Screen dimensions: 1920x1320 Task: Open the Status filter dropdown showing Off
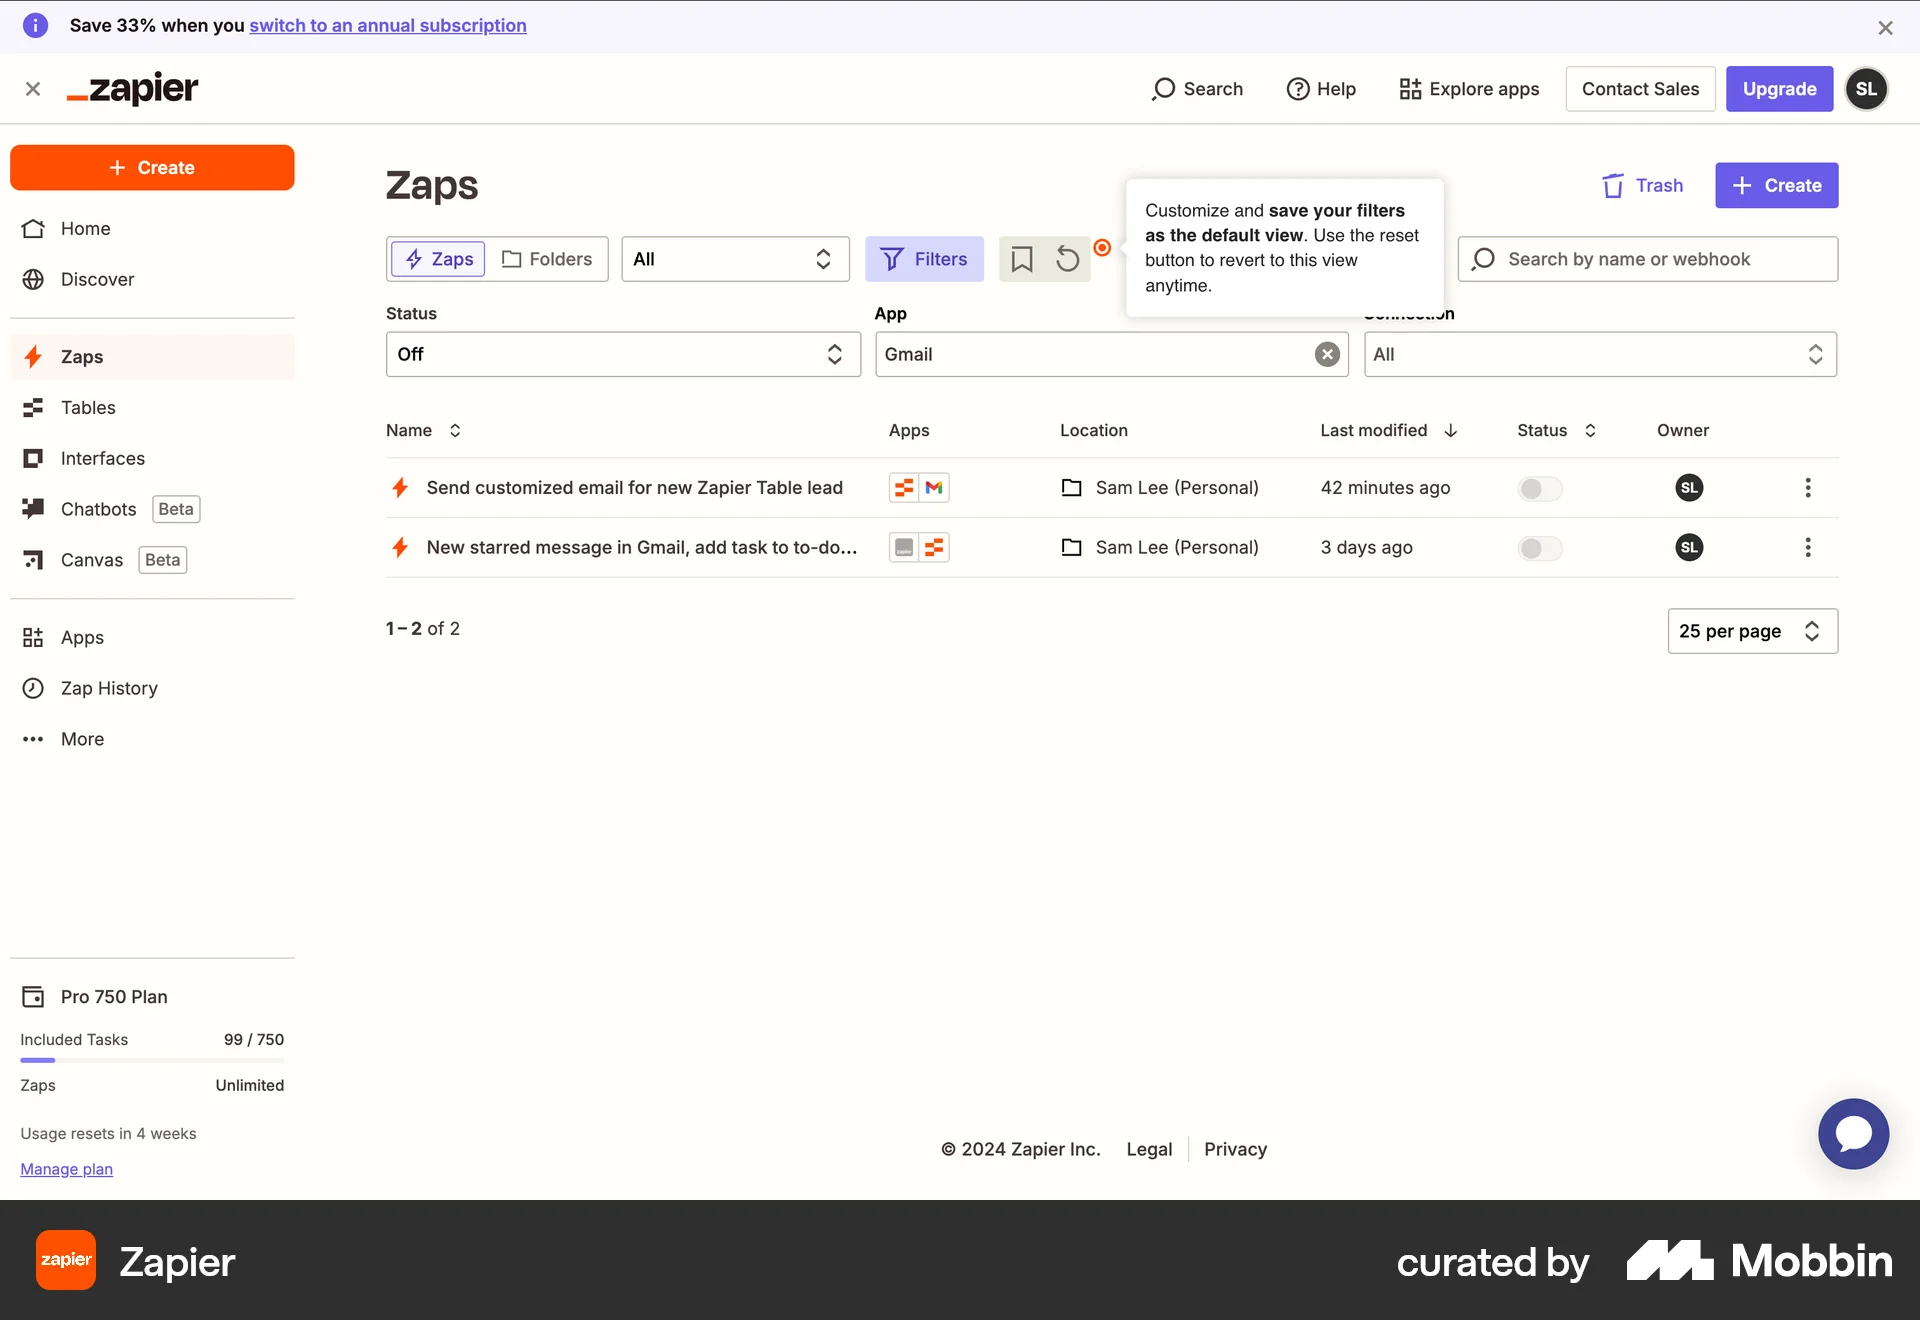[x=622, y=354]
